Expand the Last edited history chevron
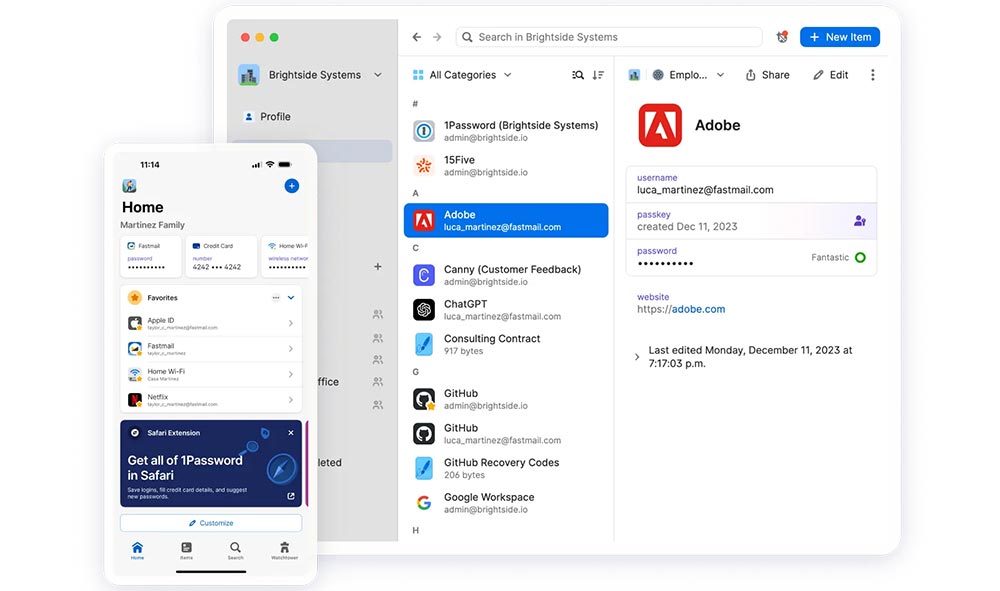The height and width of the screenshot is (591, 1000). coord(636,357)
